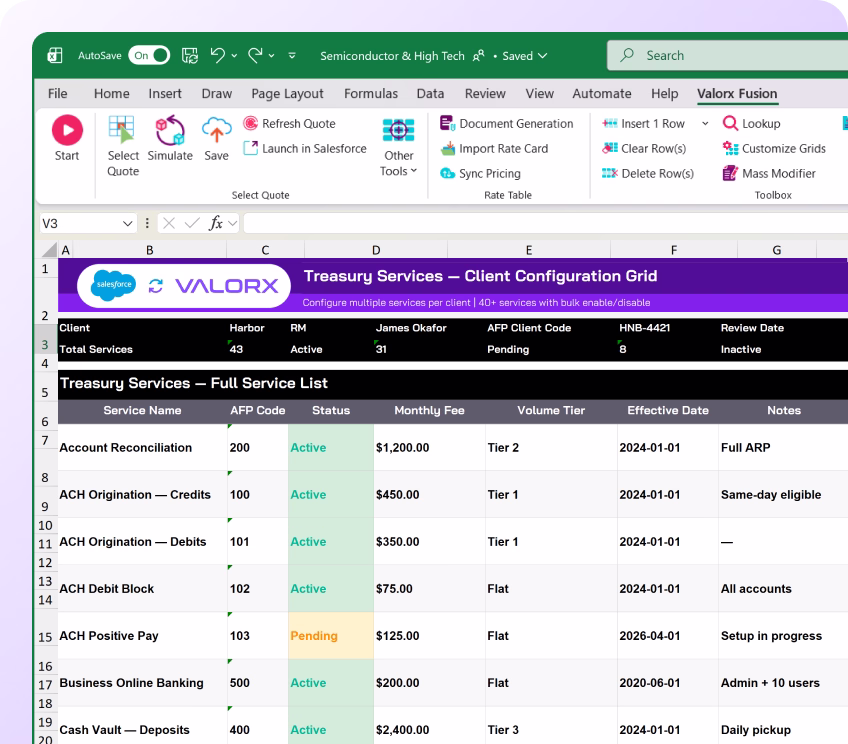Select column E header
The height and width of the screenshot is (744, 848).
[529, 250]
